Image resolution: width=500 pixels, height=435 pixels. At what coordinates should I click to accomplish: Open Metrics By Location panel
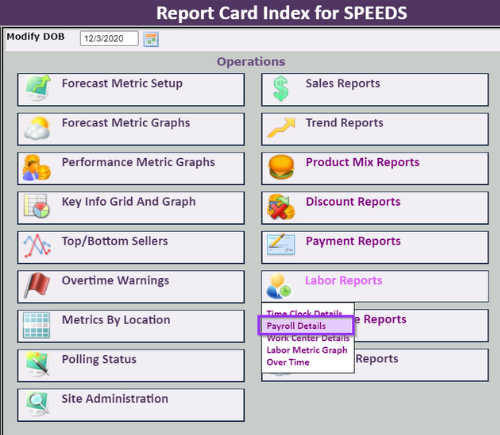(131, 326)
